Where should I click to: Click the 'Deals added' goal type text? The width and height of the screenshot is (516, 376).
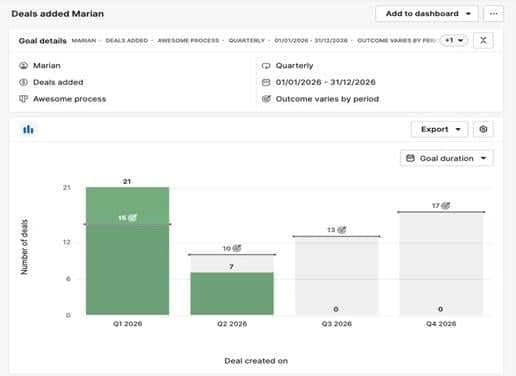[x=58, y=82]
